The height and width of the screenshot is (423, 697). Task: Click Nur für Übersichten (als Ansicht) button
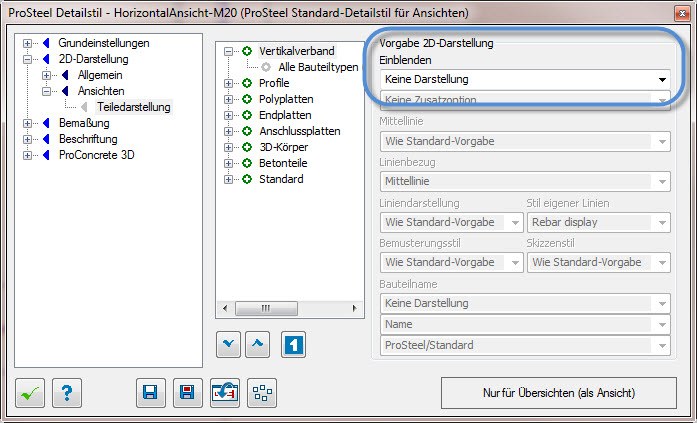tap(559, 393)
